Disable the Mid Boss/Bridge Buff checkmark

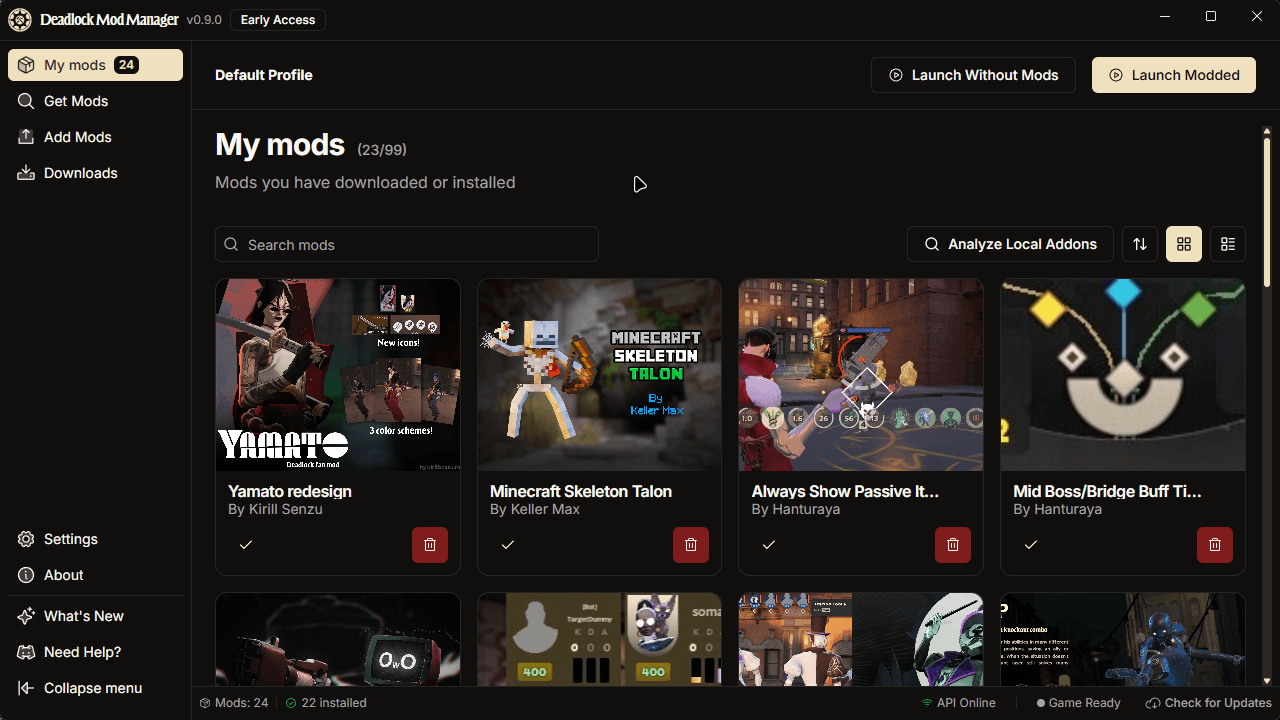(x=1031, y=545)
